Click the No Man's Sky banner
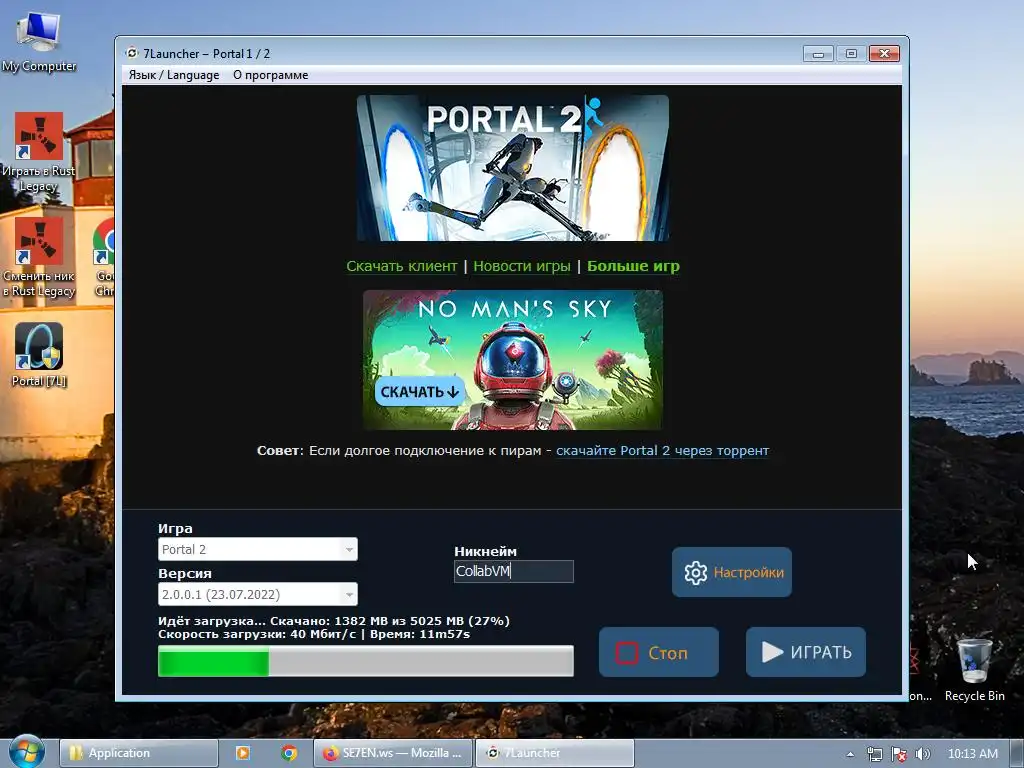 point(513,360)
